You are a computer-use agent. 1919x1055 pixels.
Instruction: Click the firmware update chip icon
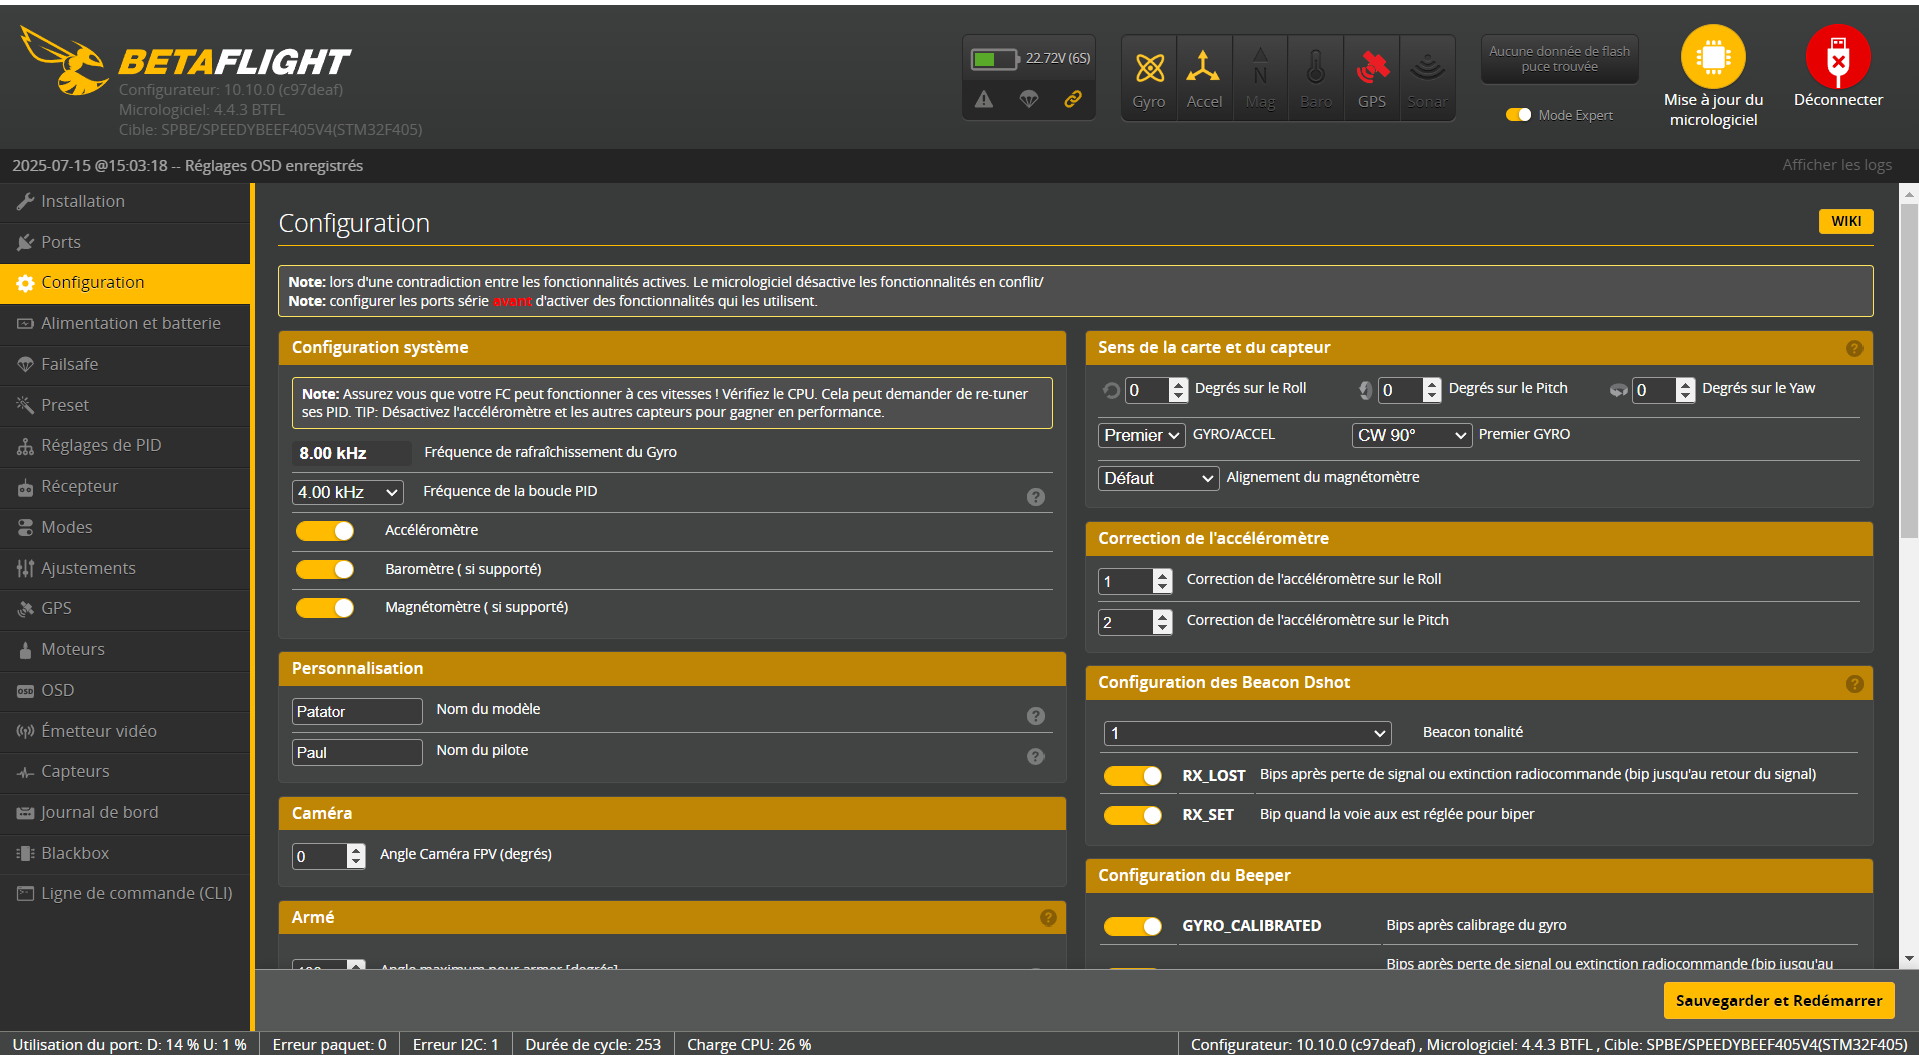[1712, 57]
